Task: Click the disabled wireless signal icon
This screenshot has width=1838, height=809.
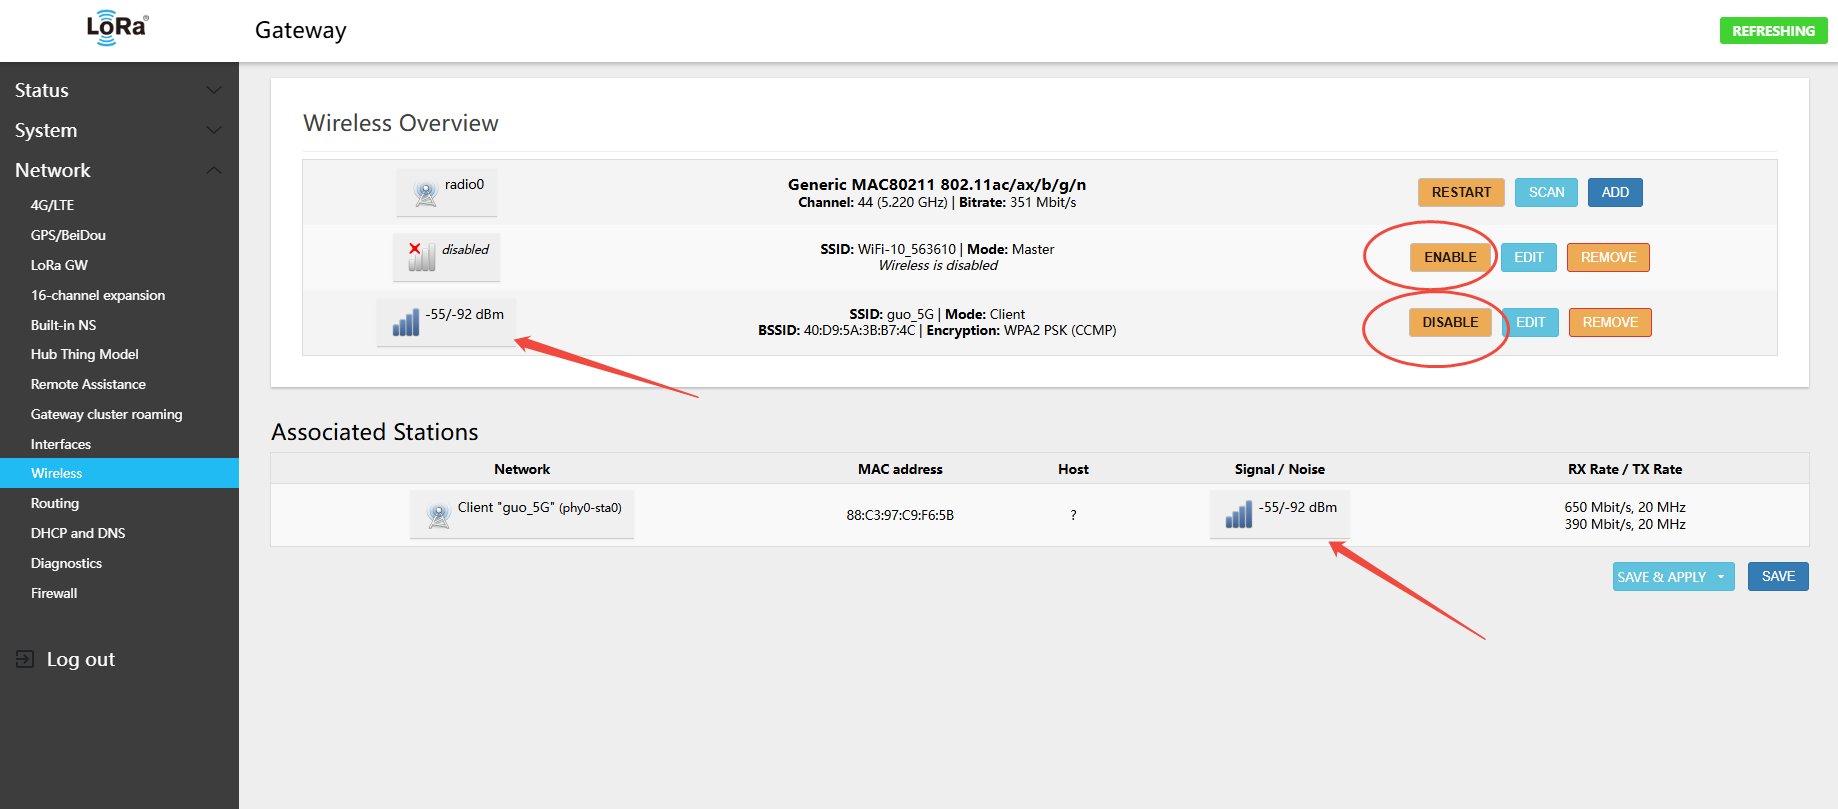Action: 421,256
